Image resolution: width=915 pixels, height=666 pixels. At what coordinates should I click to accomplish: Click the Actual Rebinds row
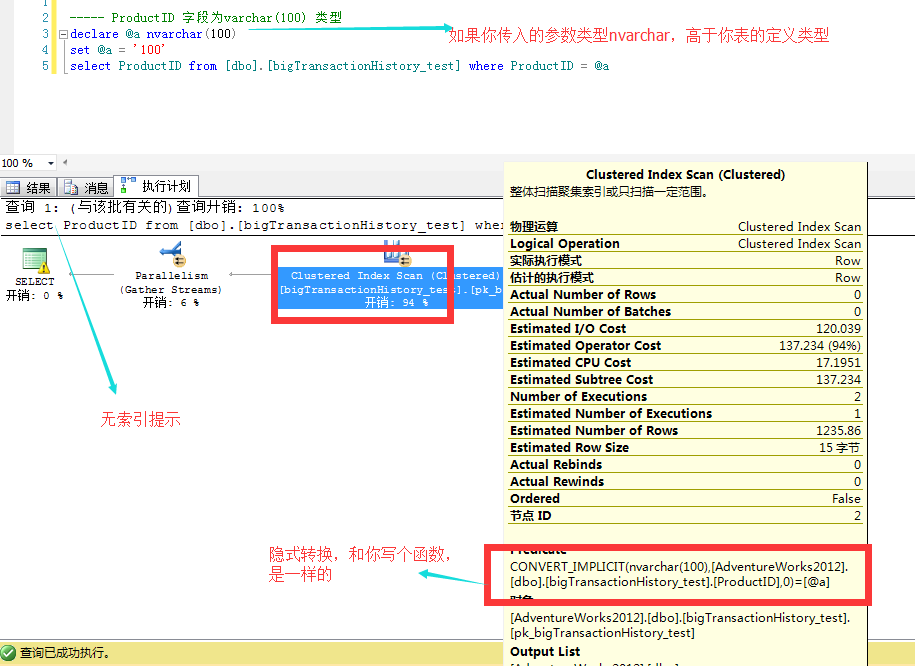point(685,465)
